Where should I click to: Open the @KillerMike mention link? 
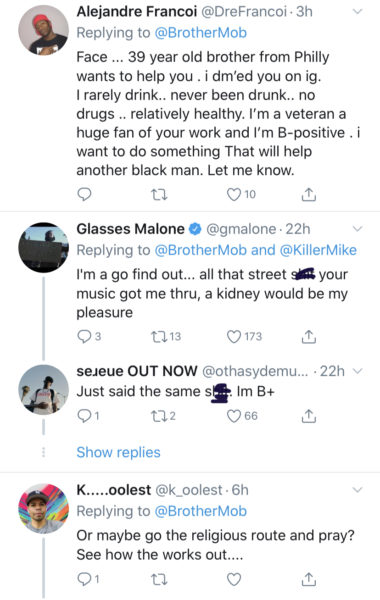pyautogui.click(x=318, y=250)
